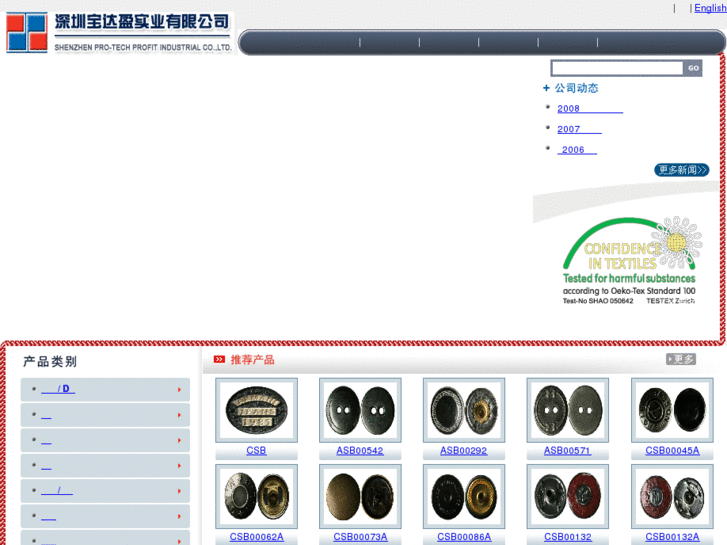Click the CSB00045A text link

(672, 451)
